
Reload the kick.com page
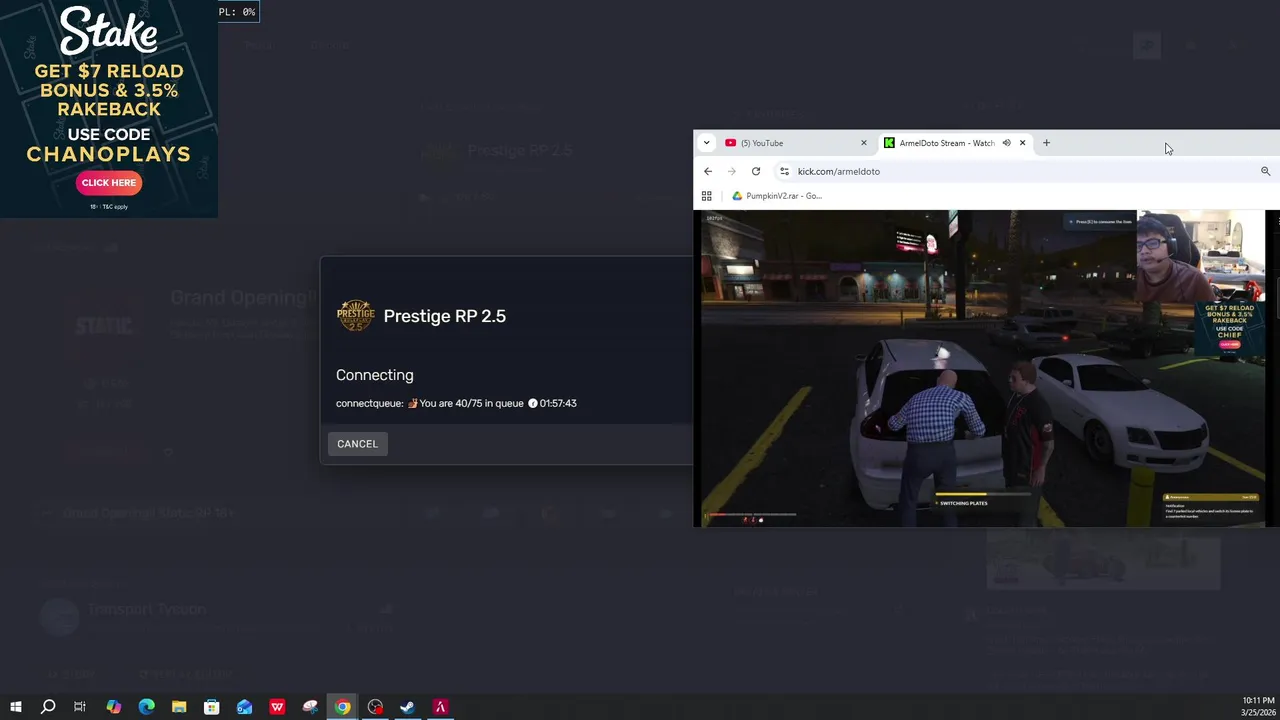tap(756, 171)
